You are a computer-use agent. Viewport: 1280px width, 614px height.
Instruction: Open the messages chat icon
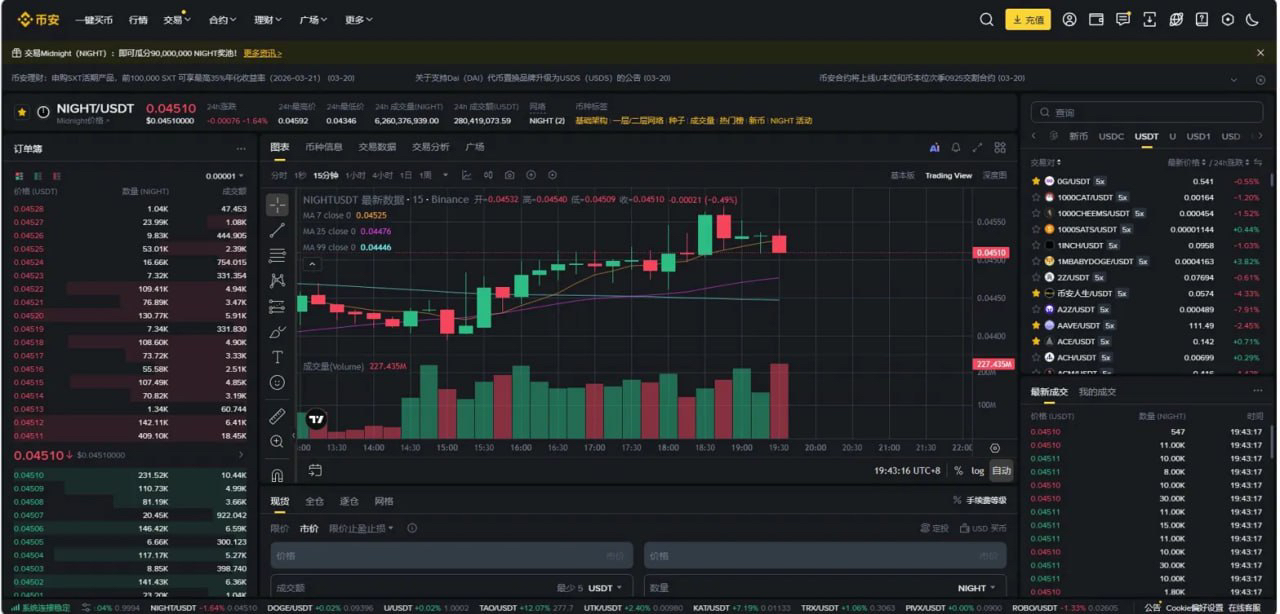[1123, 19]
